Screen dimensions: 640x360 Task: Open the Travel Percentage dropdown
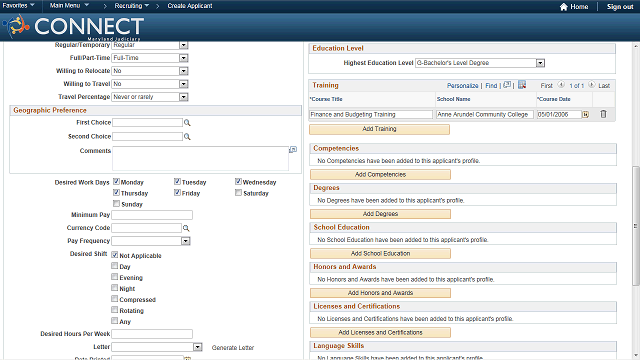pyautogui.click(x=184, y=97)
